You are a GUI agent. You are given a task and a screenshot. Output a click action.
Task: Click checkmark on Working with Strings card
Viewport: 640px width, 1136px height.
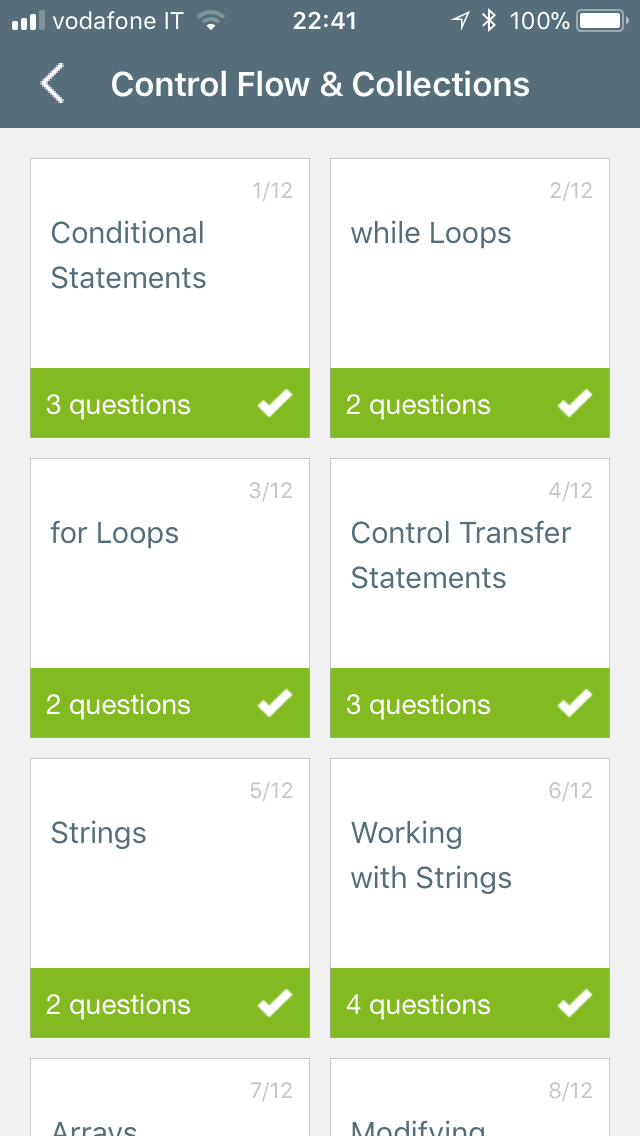tap(575, 1003)
